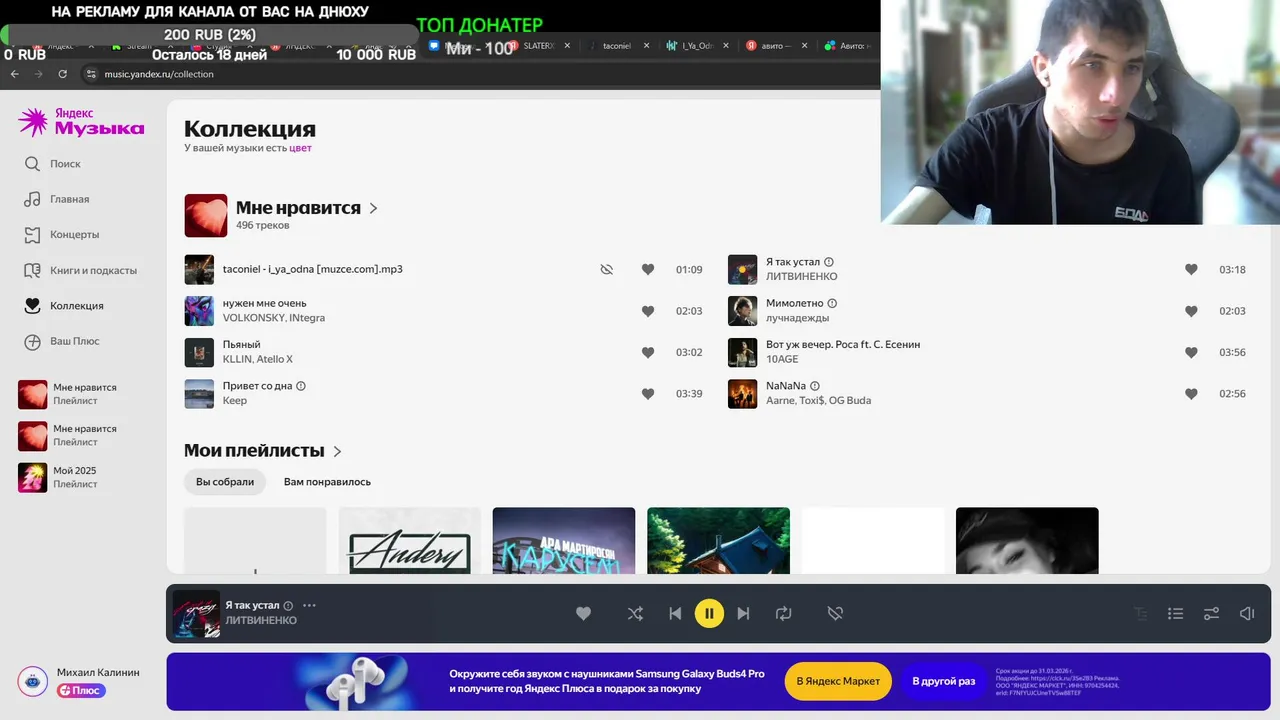Open Мой 2025 playlist in sidebar
The height and width of the screenshot is (720, 1280).
point(75,477)
